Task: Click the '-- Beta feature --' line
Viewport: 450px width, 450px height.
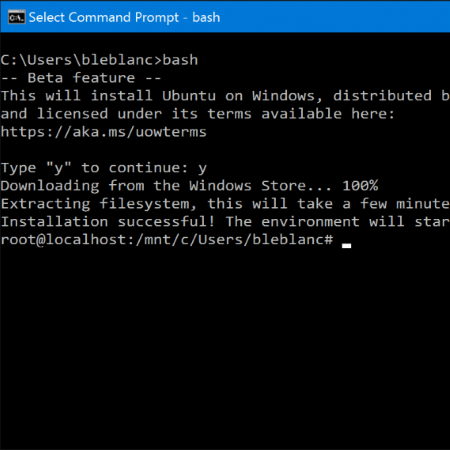Action: pyautogui.click(x=81, y=78)
